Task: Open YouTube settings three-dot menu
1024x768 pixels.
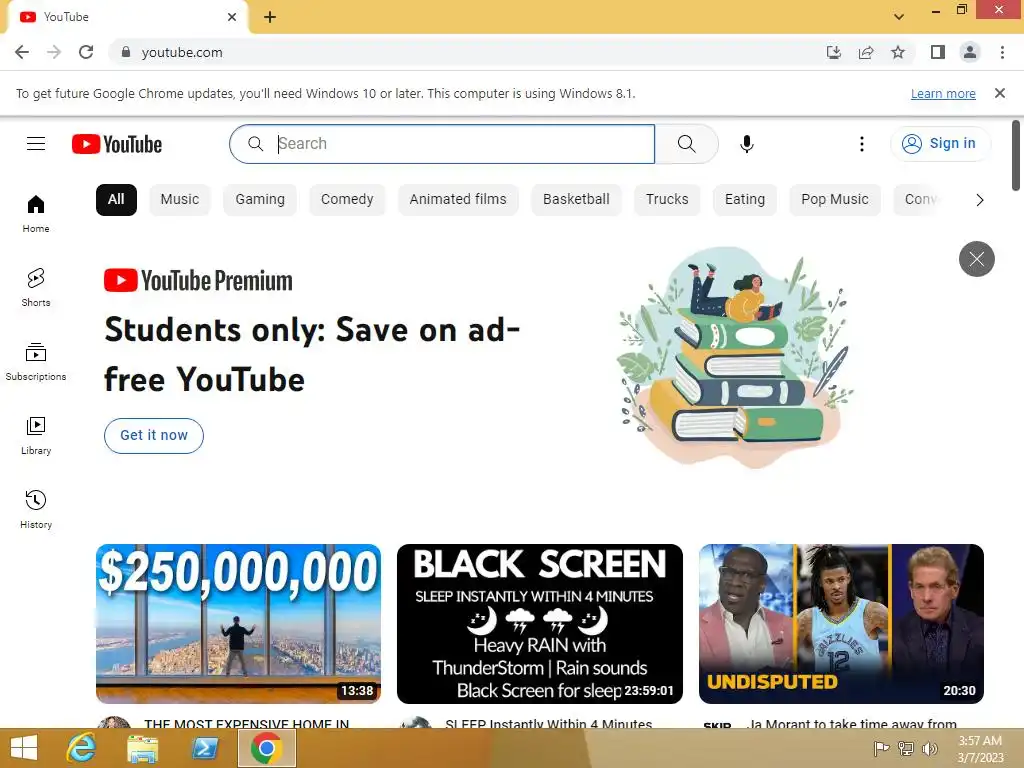Action: (861, 144)
